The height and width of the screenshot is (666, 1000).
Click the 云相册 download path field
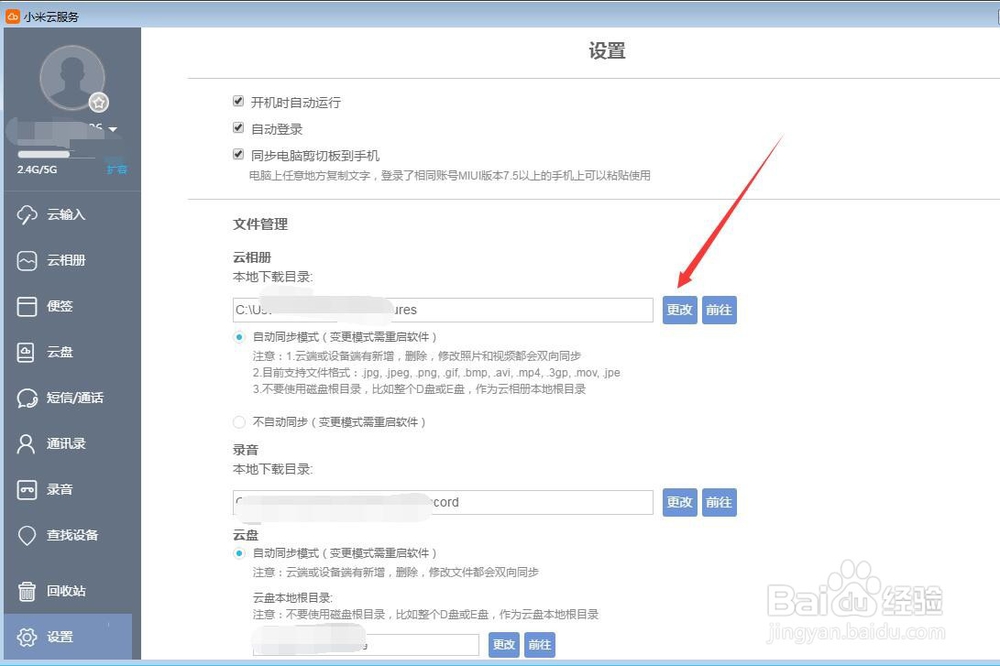[443, 310]
